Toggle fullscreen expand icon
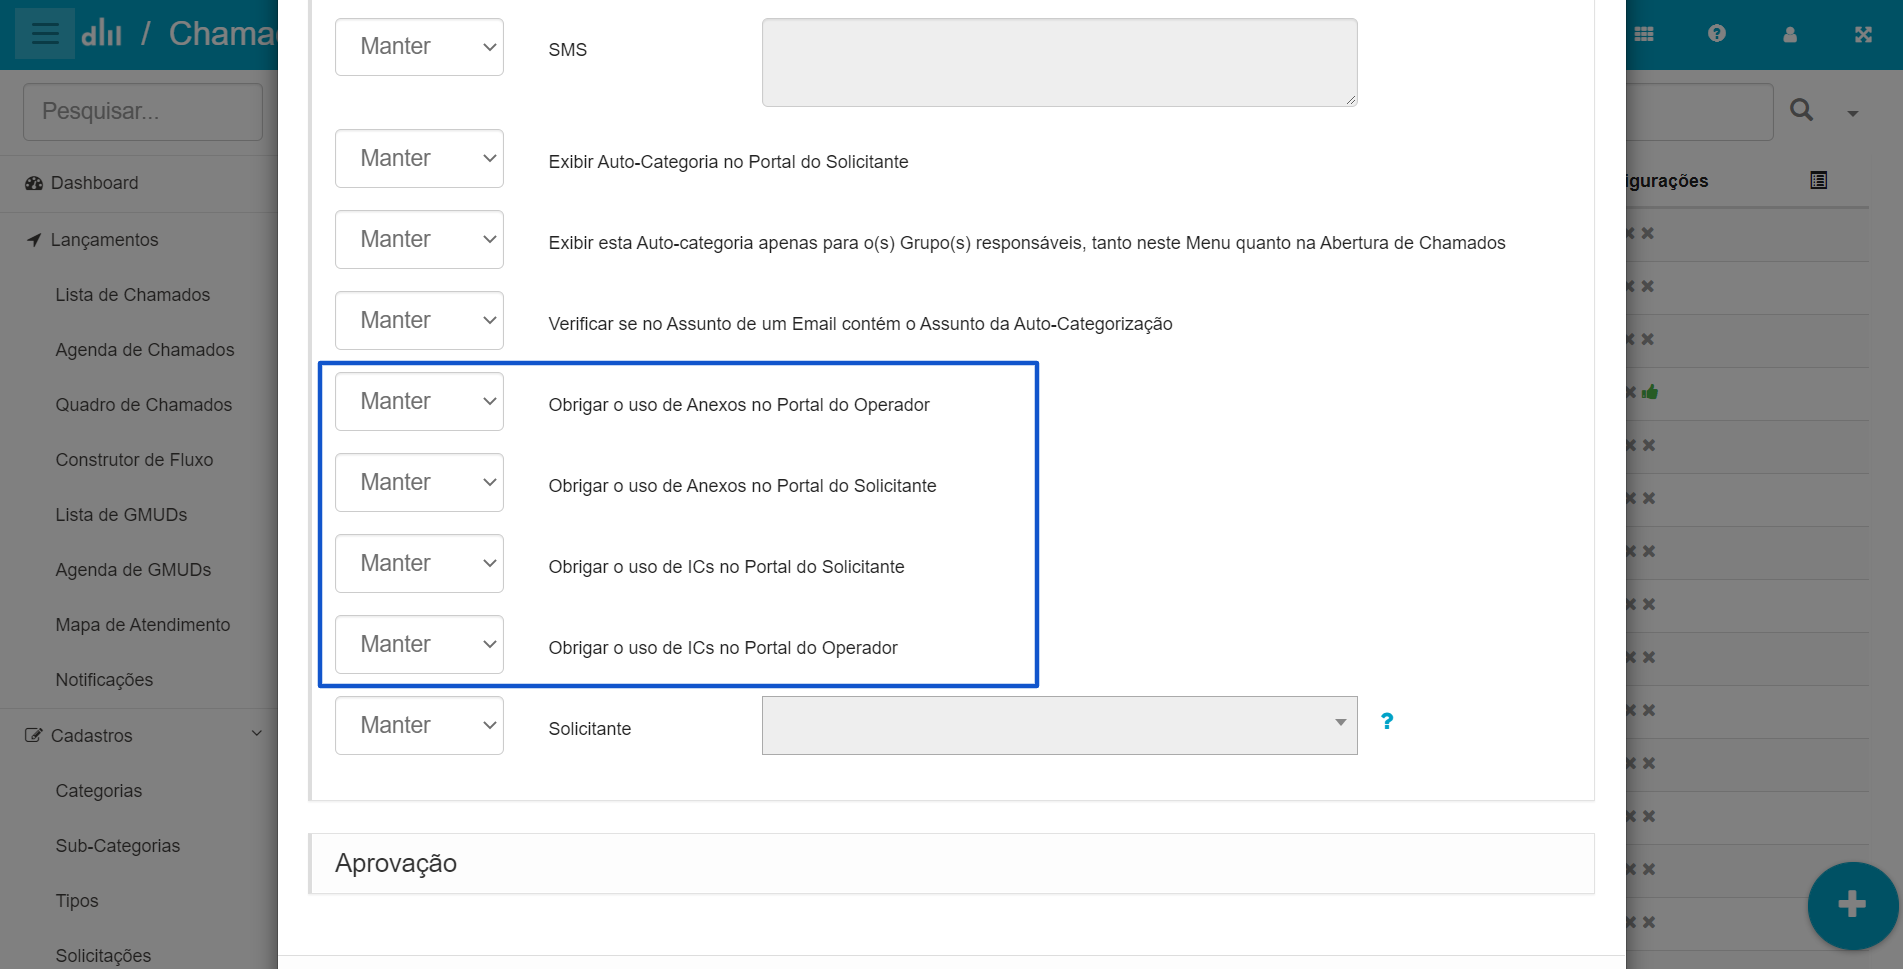This screenshot has height=969, width=1903. pos(1863,34)
